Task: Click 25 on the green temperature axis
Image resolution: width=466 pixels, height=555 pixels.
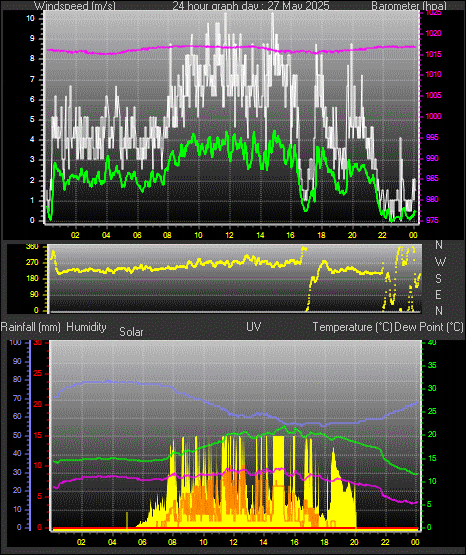Action: tap(432, 412)
